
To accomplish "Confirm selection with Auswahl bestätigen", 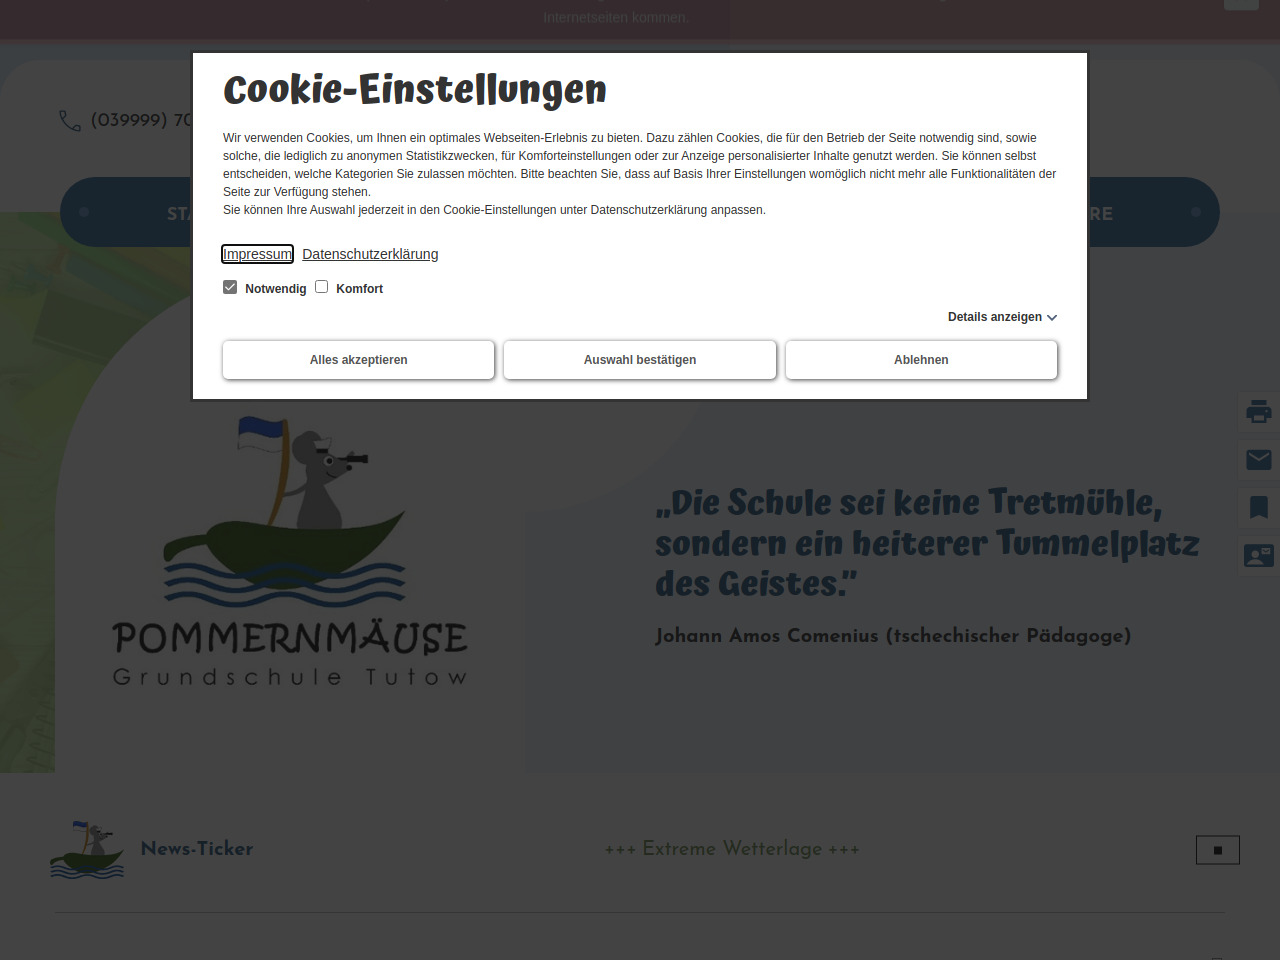I will click(640, 360).
